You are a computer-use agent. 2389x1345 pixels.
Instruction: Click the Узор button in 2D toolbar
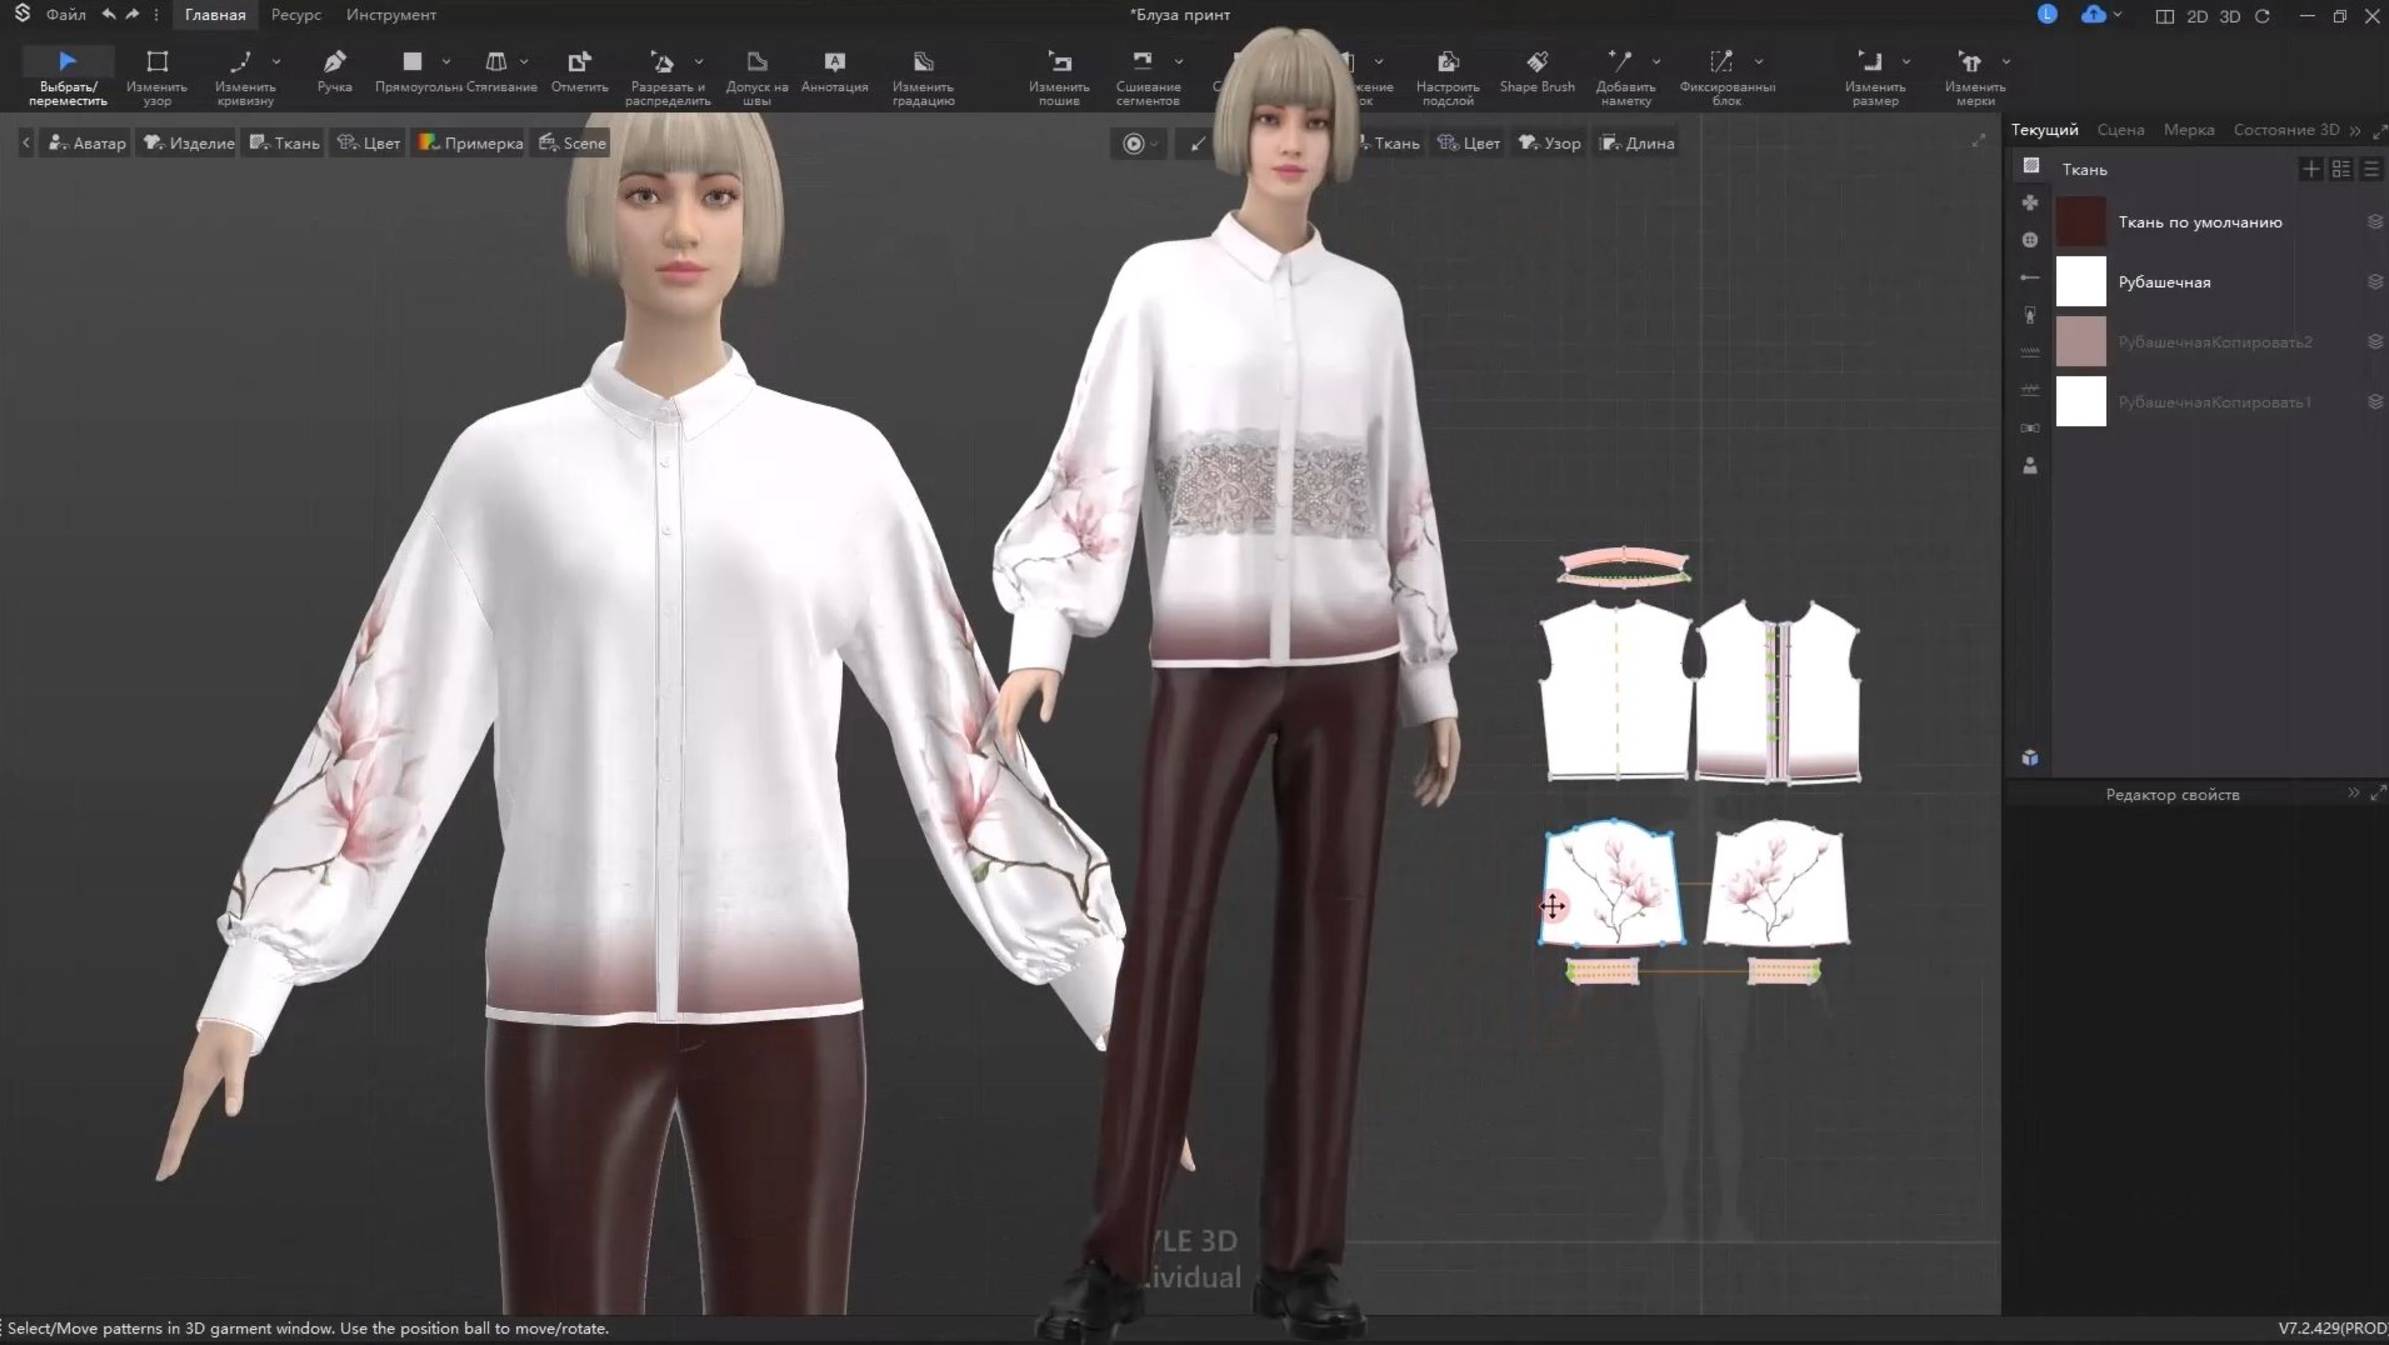pos(1549,143)
